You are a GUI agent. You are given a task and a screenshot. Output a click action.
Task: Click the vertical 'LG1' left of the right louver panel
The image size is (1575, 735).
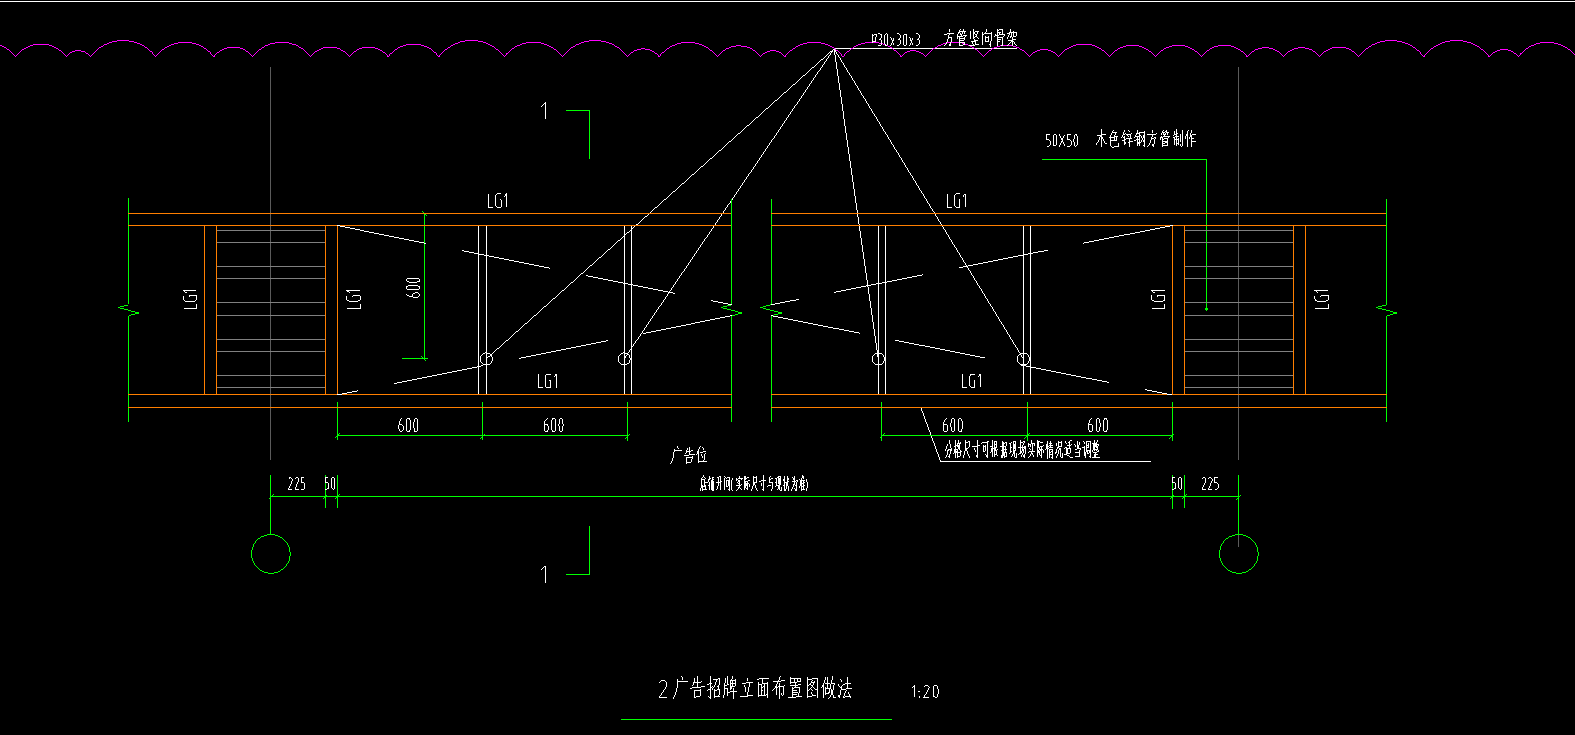(1159, 298)
